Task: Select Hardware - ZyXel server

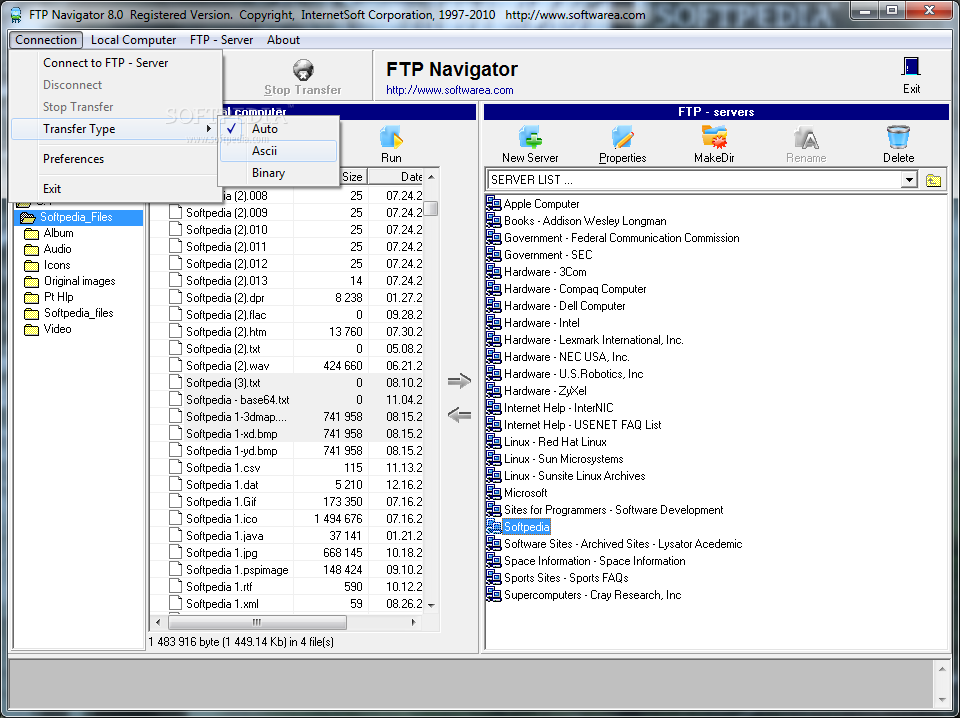Action: [545, 391]
